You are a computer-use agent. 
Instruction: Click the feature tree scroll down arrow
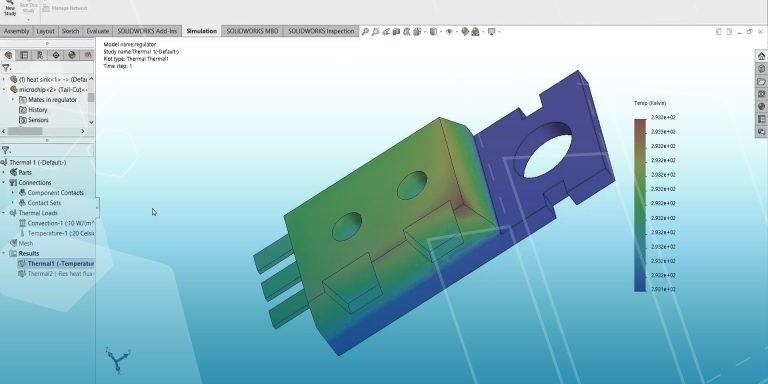coord(91,122)
